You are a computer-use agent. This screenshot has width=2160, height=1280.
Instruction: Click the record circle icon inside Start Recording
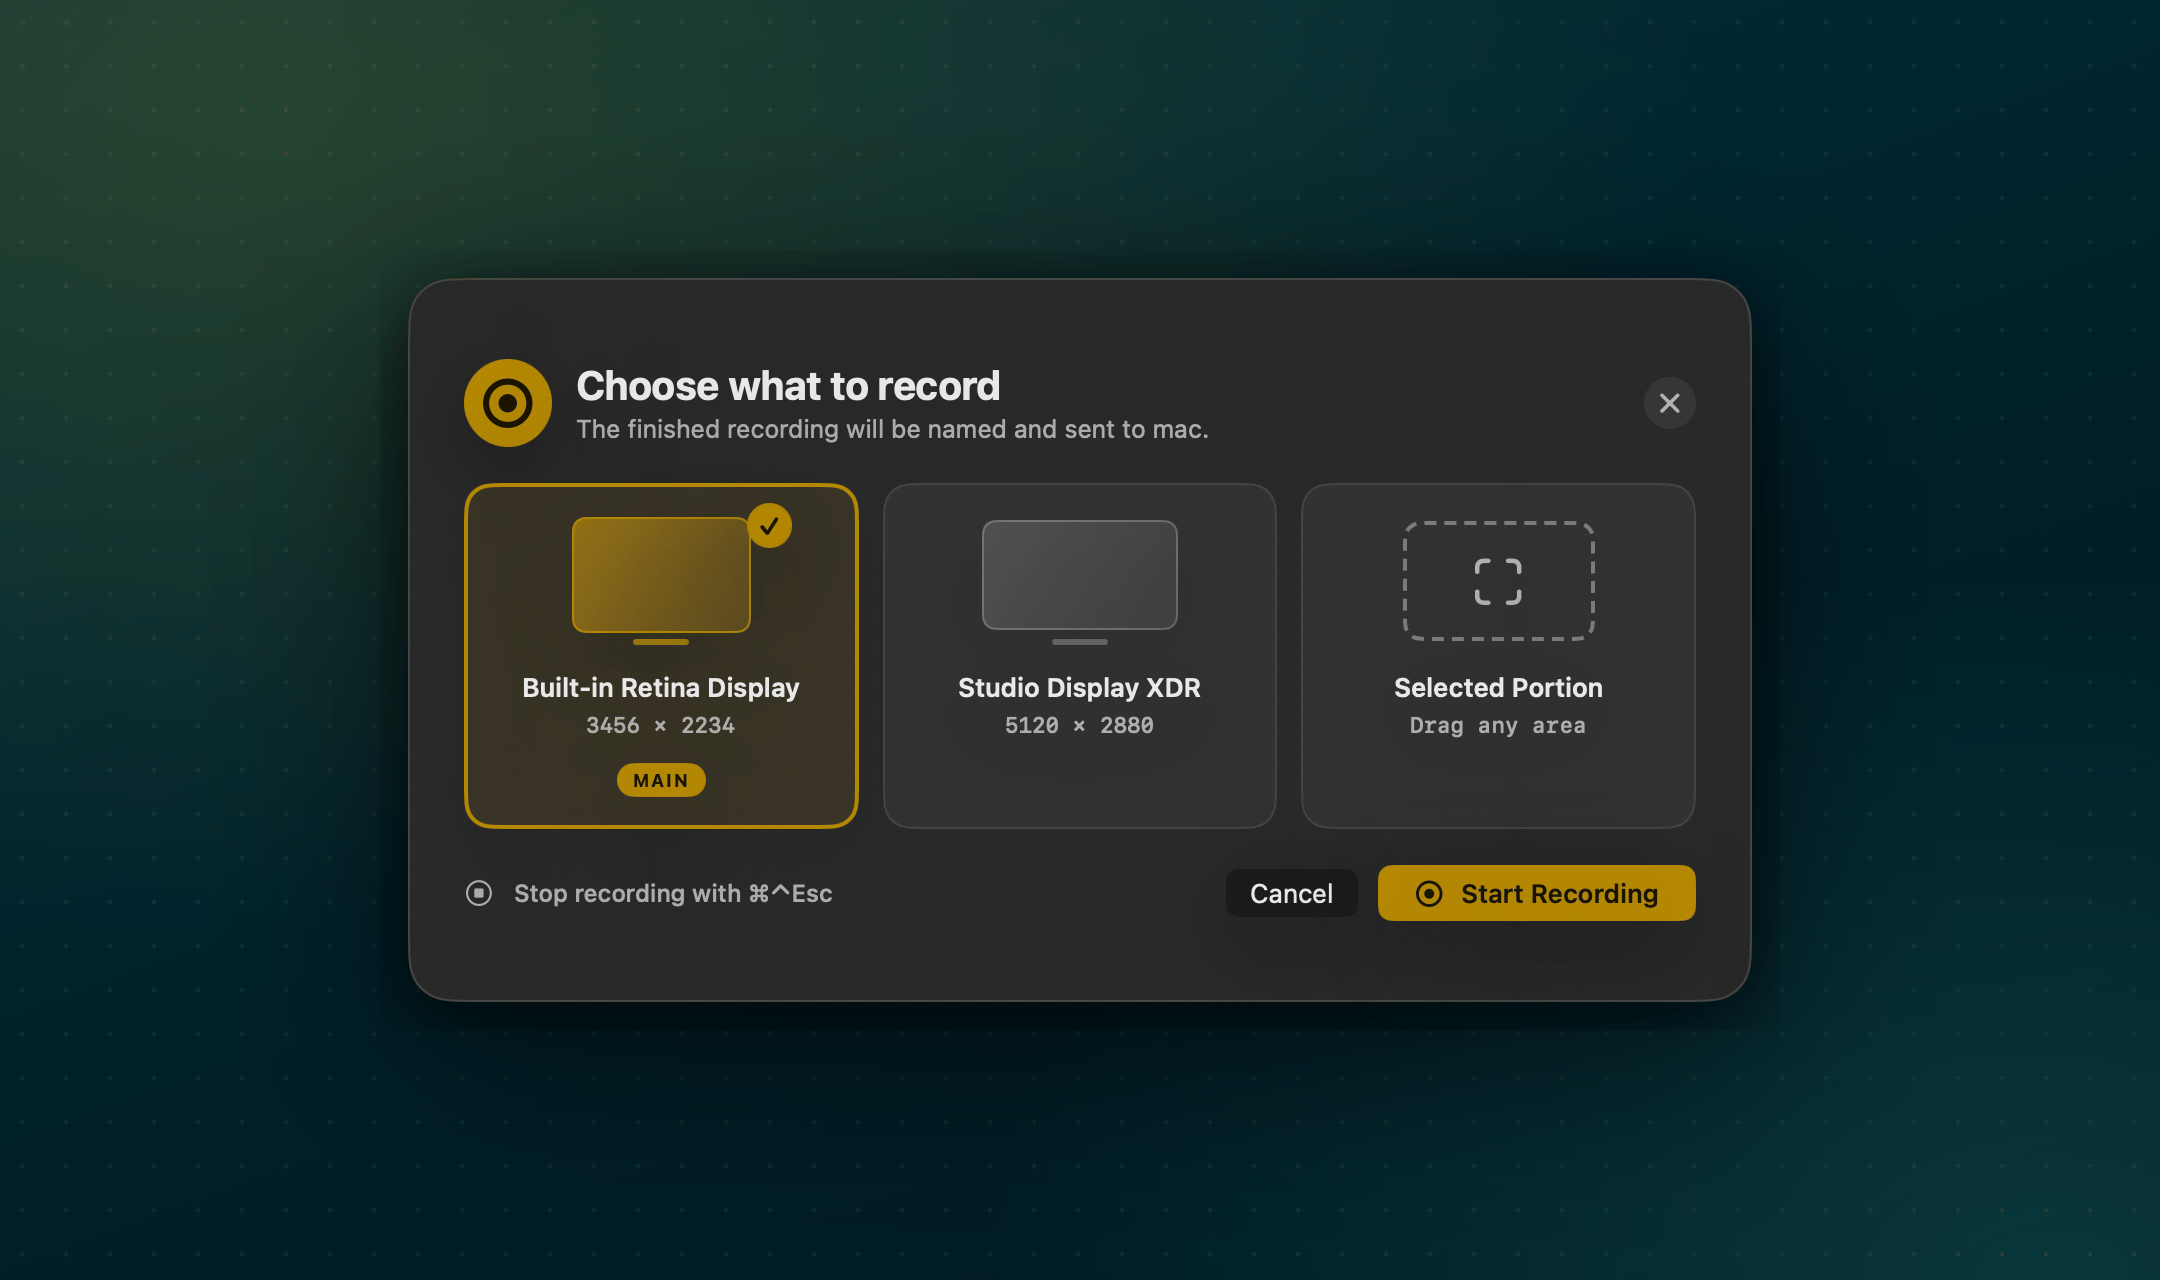[x=1429, y=893]
